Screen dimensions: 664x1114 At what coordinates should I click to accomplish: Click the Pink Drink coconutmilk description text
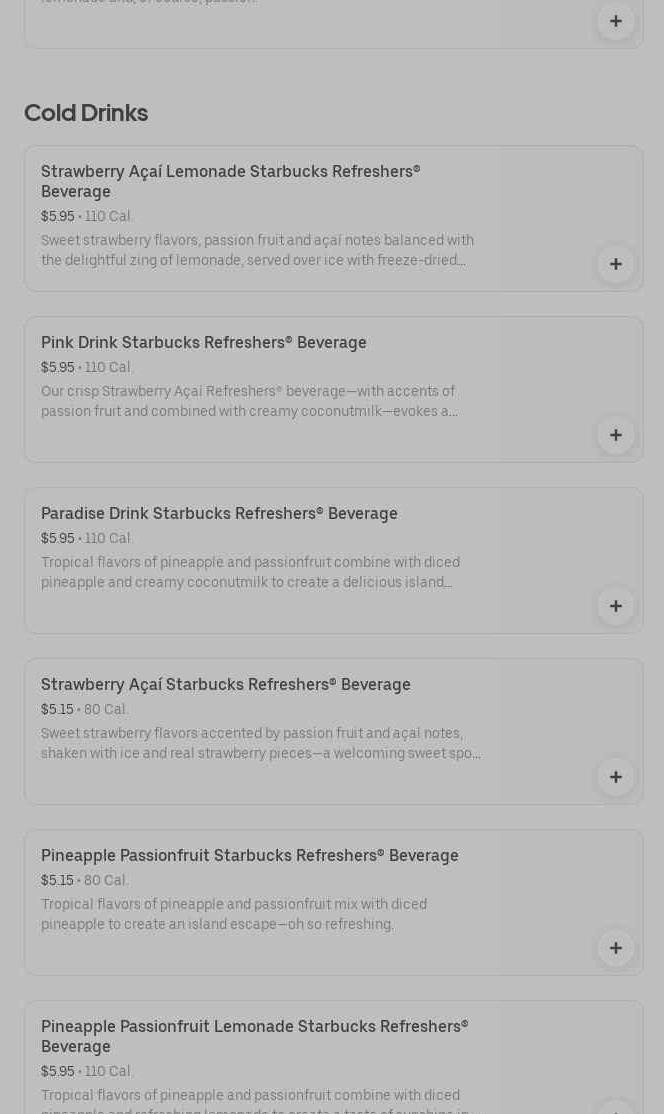(249, 402)
